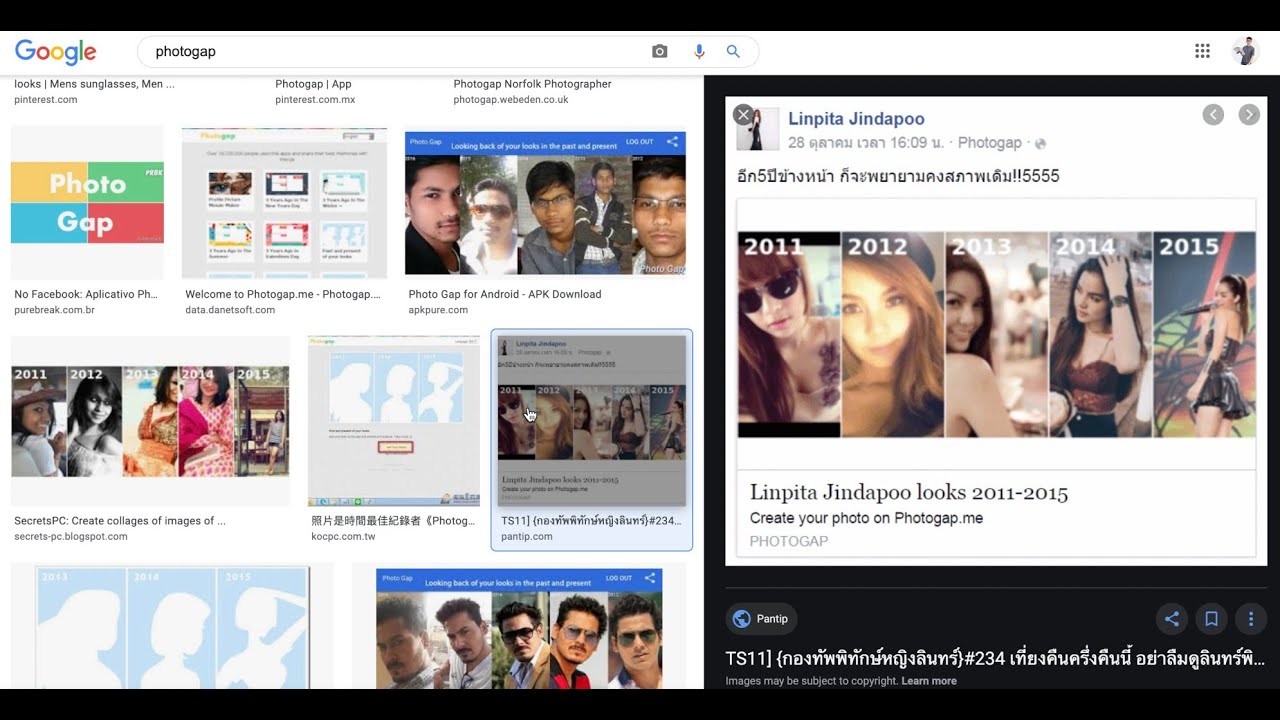Click the kocpc.com.tw source text
Image resolution: width=1280 pixels, height=720 pixels.
343,536
